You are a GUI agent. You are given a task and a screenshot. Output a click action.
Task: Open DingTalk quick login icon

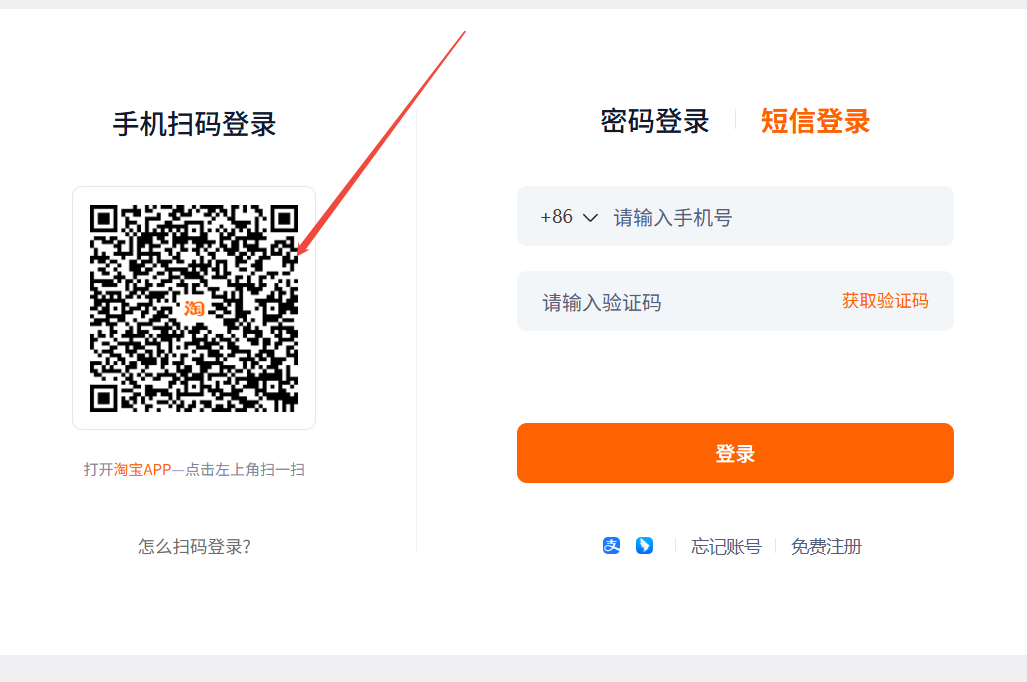645,546
